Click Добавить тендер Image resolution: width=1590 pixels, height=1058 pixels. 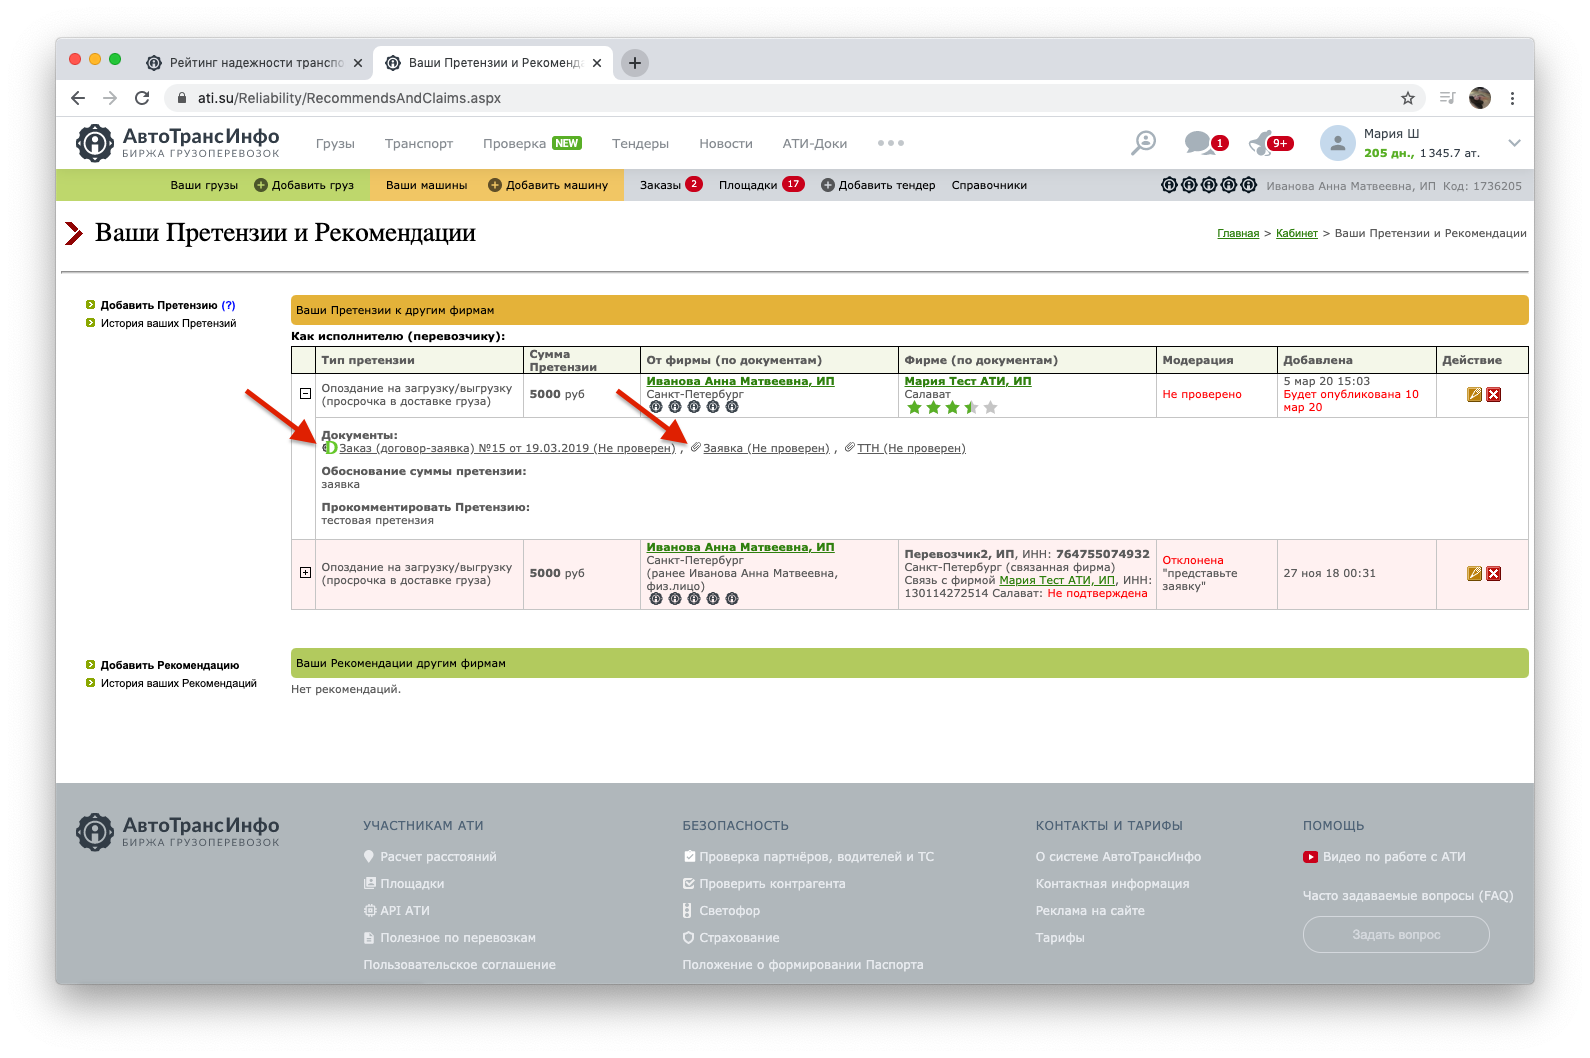878,185
